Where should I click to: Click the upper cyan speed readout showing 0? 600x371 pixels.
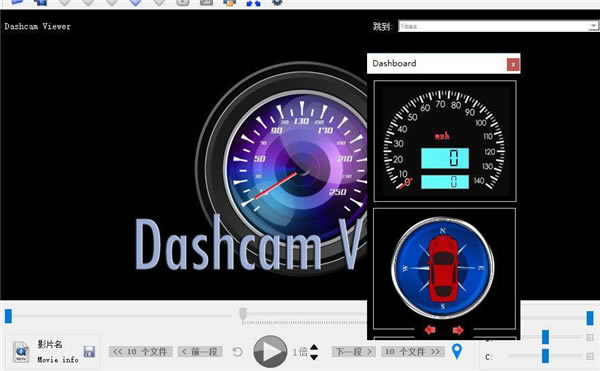pos(445,158)
